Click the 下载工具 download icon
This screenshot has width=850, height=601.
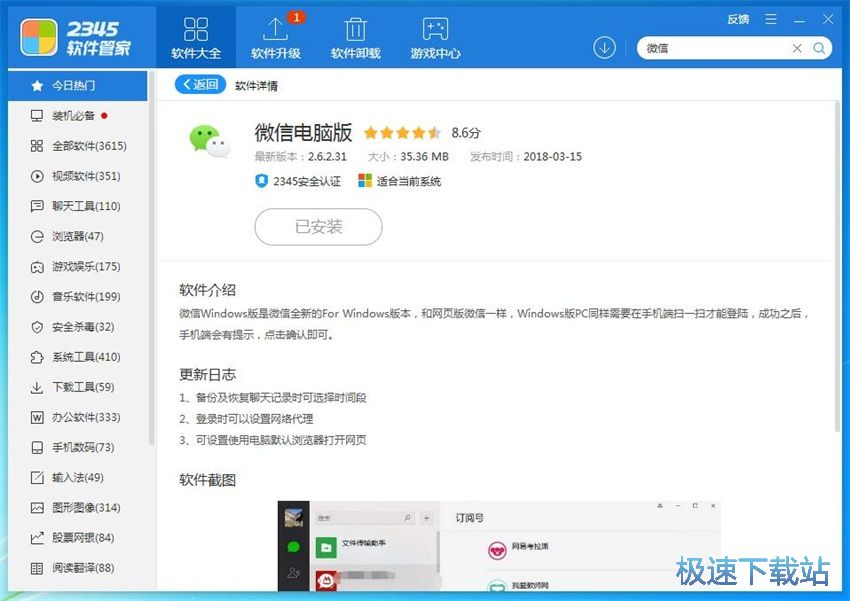[x=37, y=387]
